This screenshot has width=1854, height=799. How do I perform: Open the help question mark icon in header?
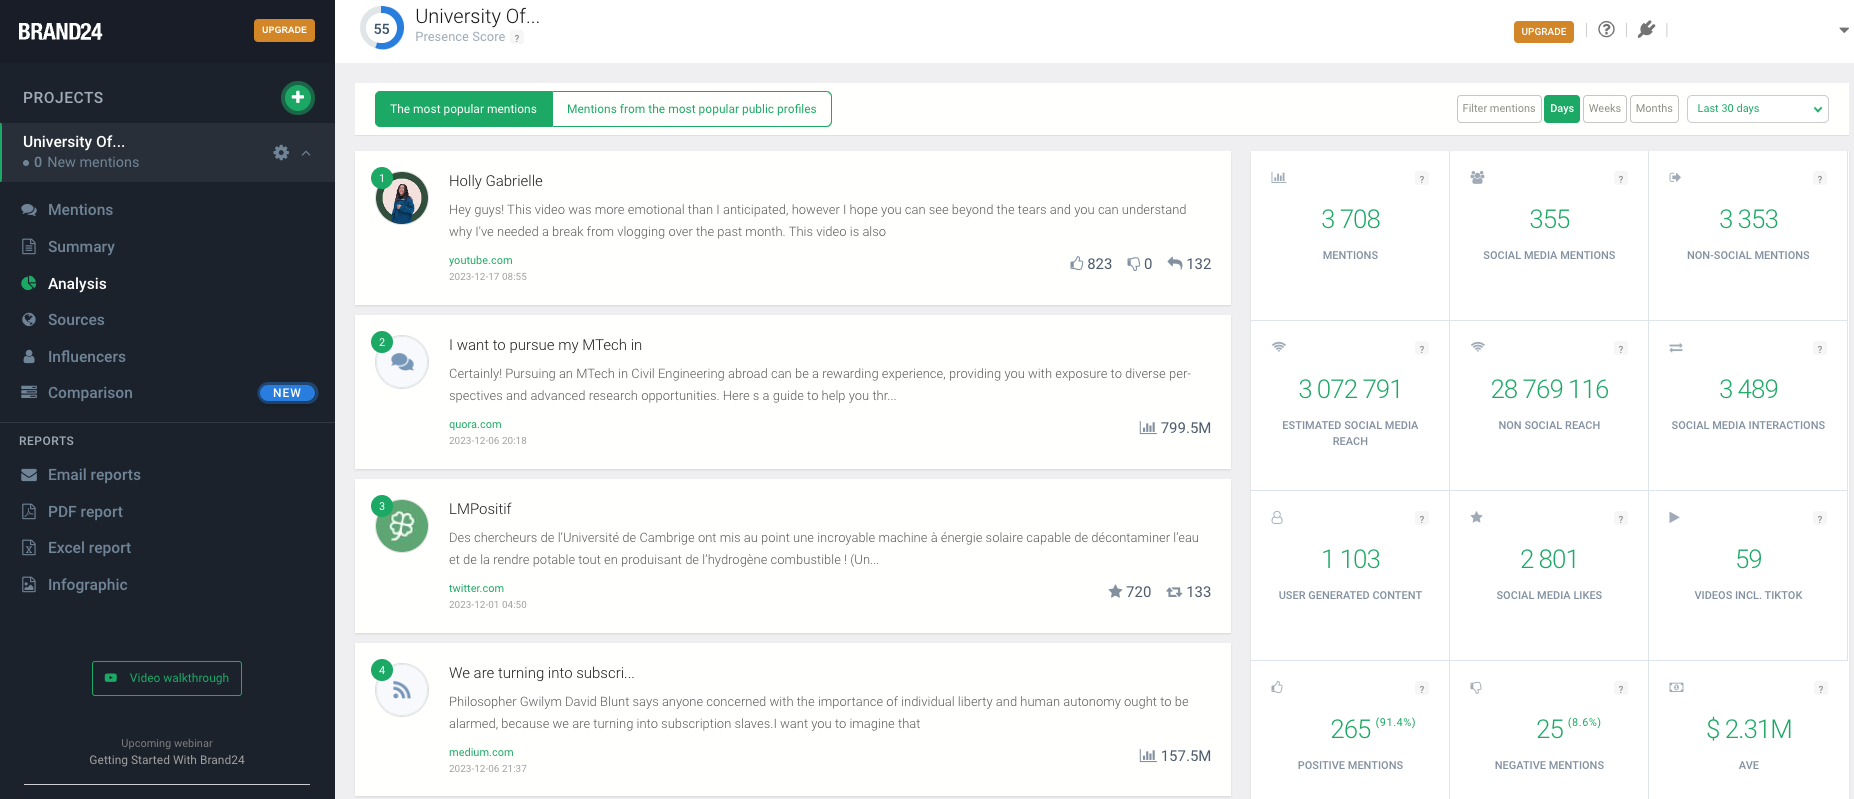click(1606, 30)
